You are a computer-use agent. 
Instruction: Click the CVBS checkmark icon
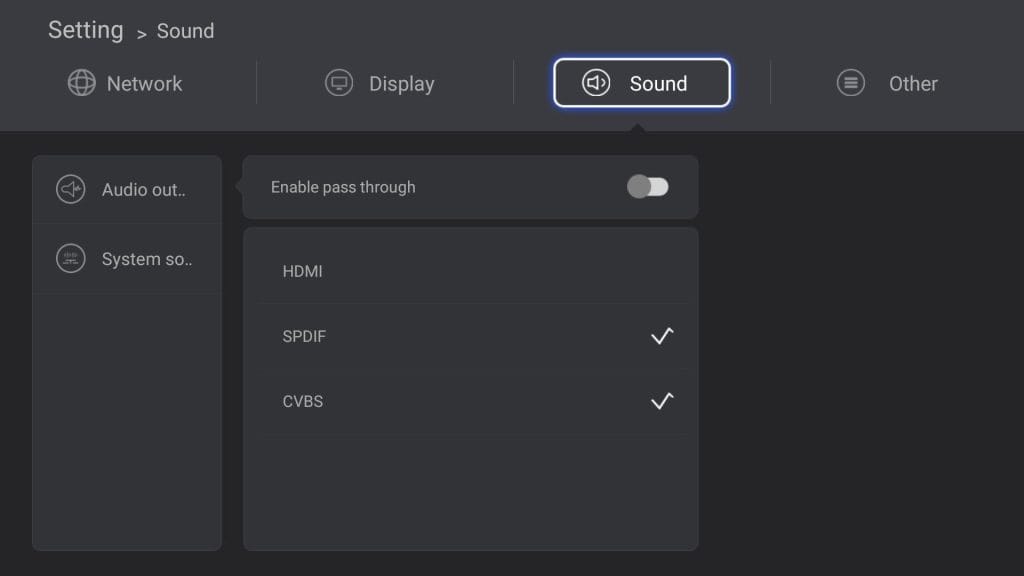pyautogui.click(x=662, y=400)
